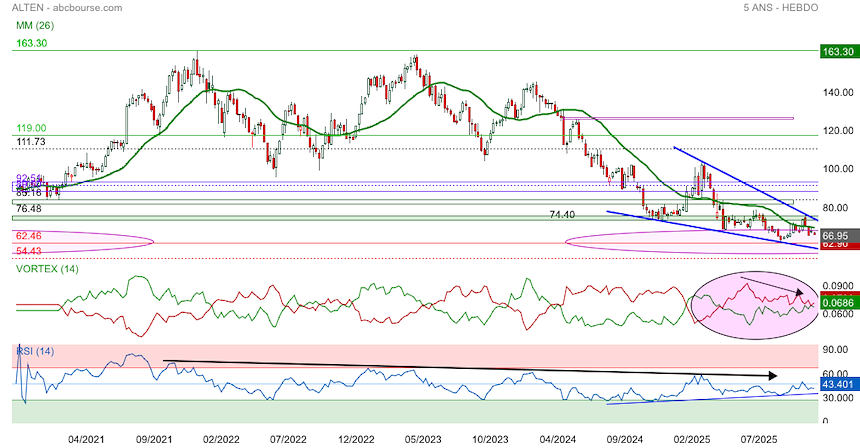Click the '04/2024' date axis label

pos(558,440)
